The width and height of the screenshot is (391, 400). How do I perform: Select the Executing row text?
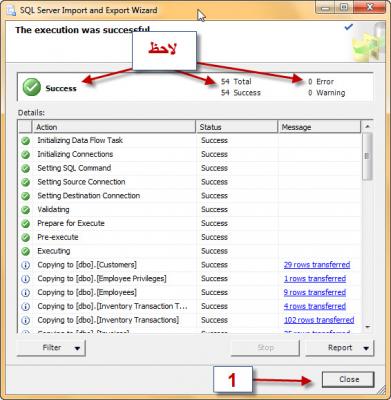tap(54, 251)
